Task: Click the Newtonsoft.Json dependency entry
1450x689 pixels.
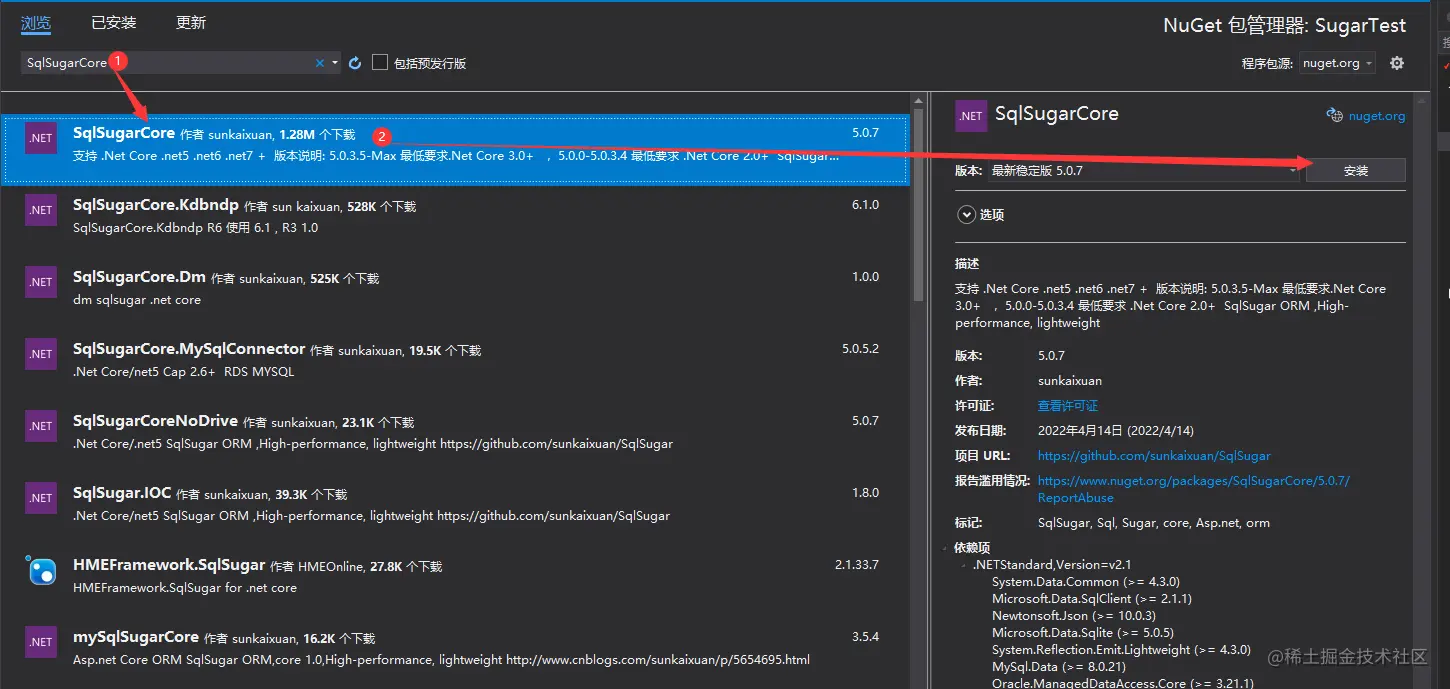Action: [x=1074, y=616]
